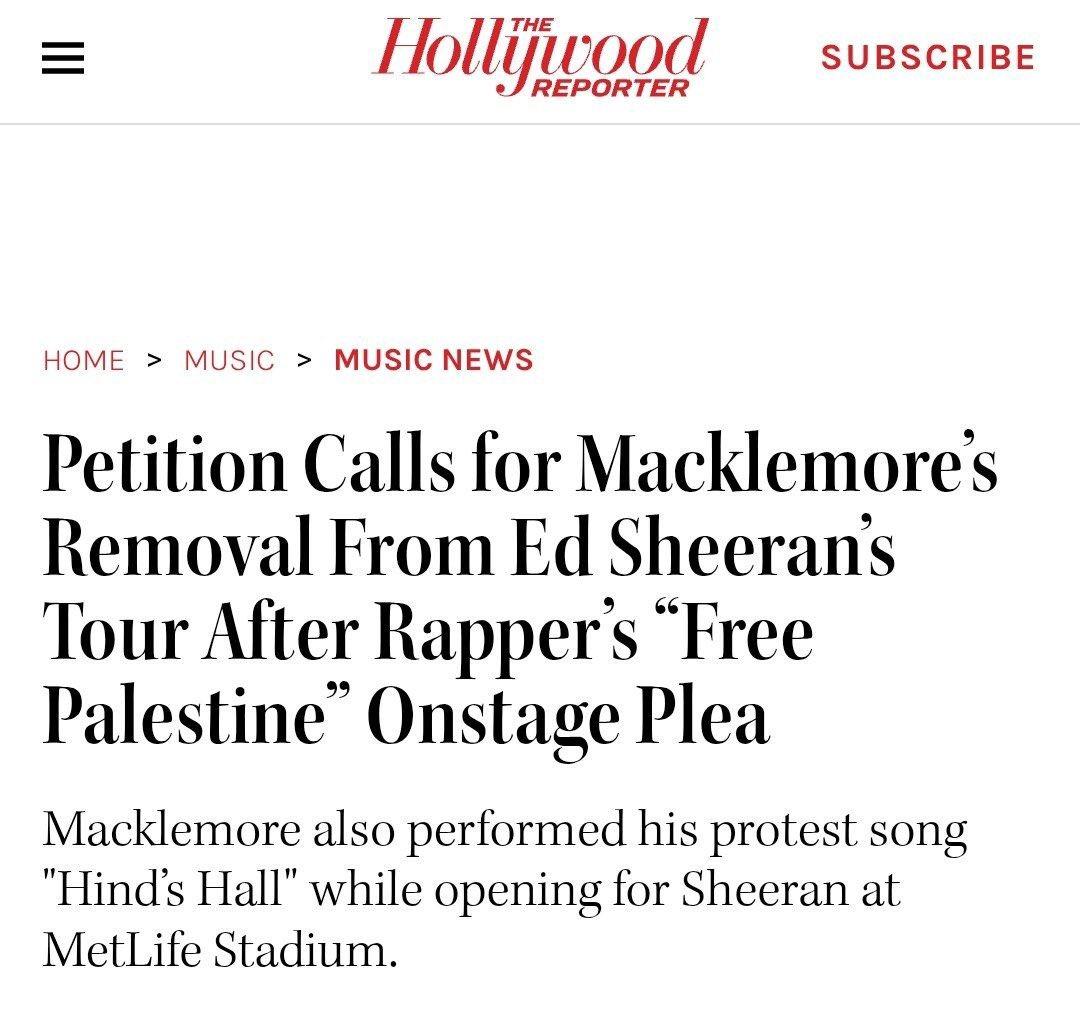1080x1011 pixels.
Task: Click the word REPORTER in the logo
Action: coord(612,87)
